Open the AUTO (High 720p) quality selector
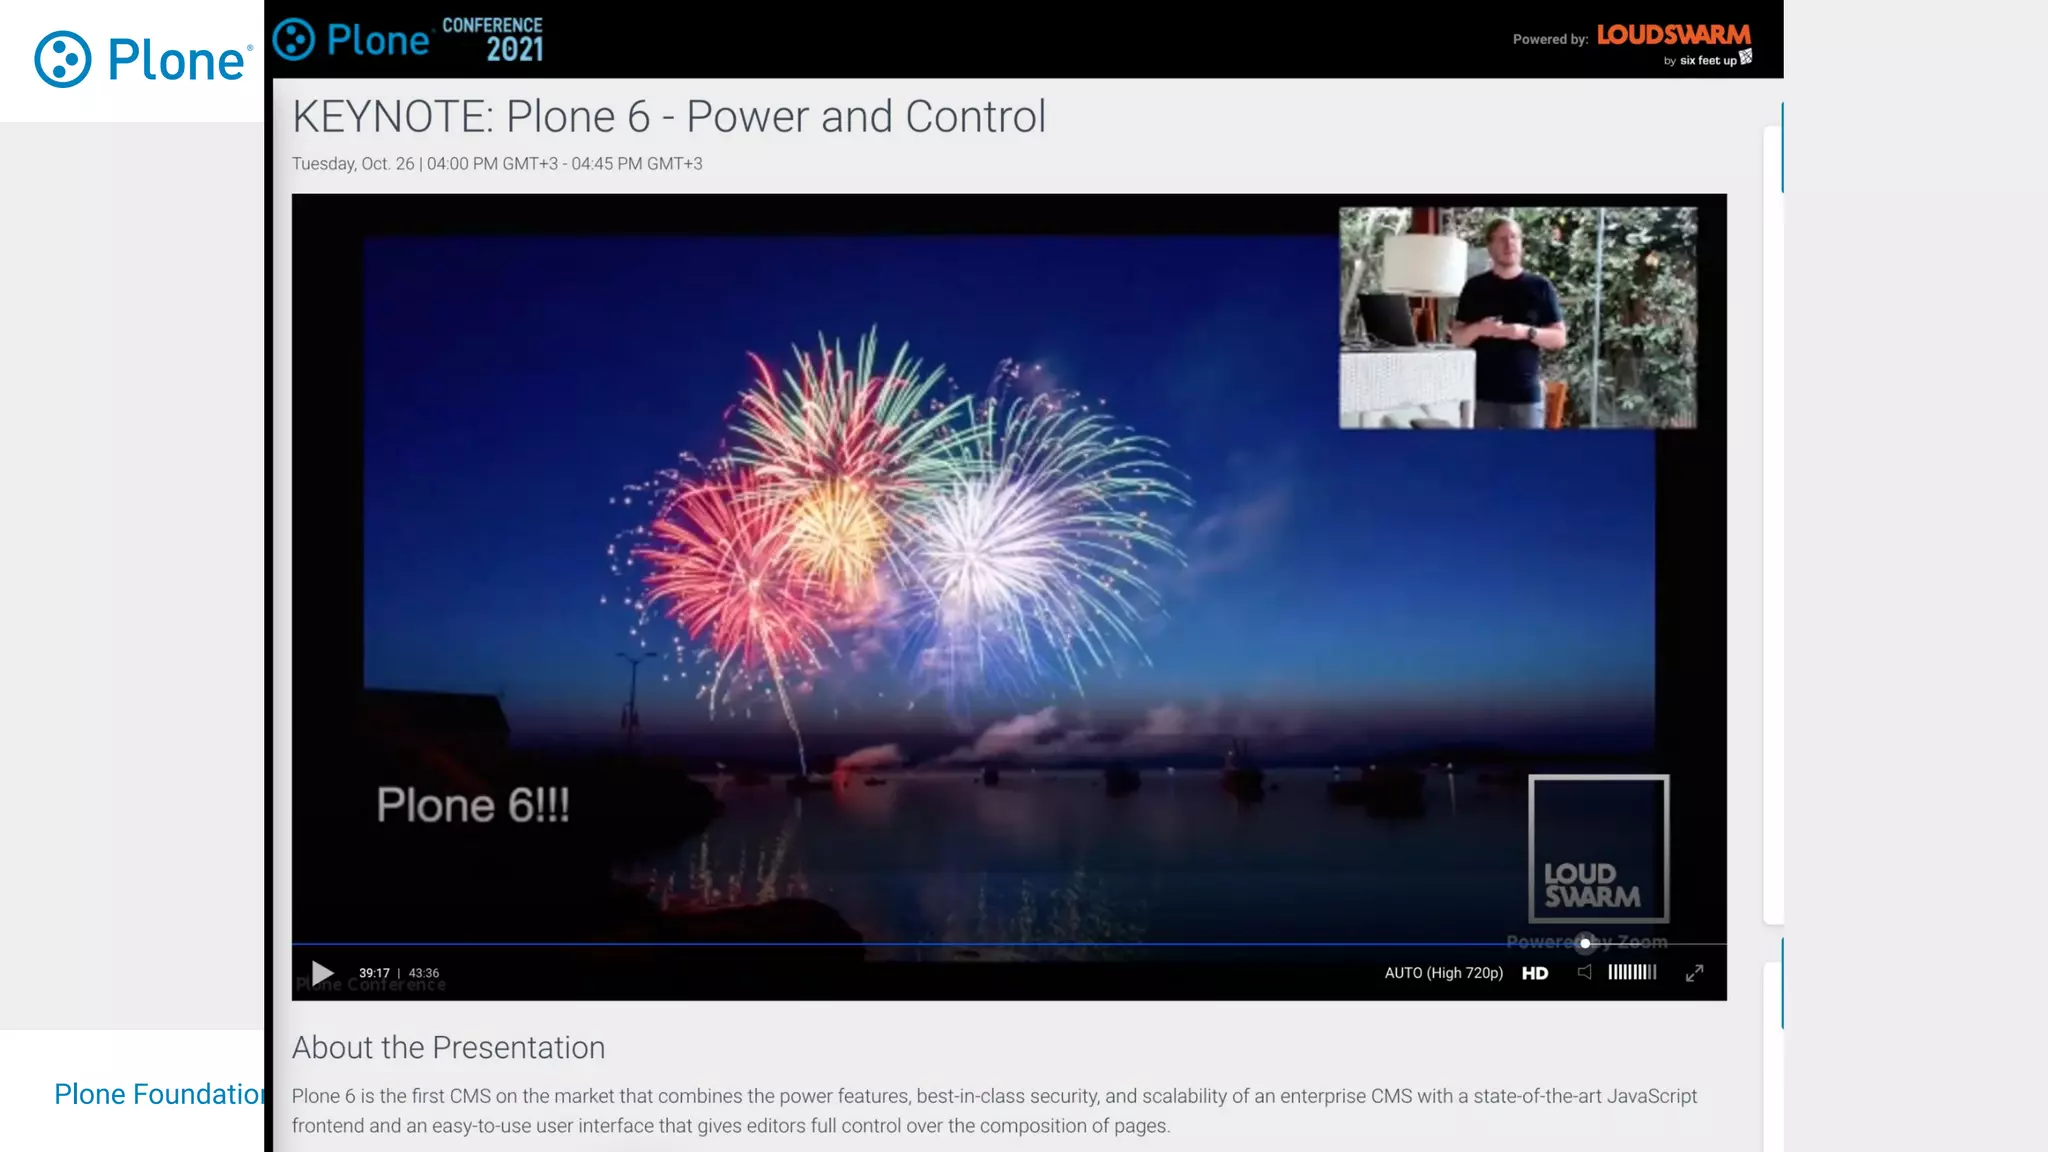This screenshot has width=2048, height=1152. (x=1443, y=973)
